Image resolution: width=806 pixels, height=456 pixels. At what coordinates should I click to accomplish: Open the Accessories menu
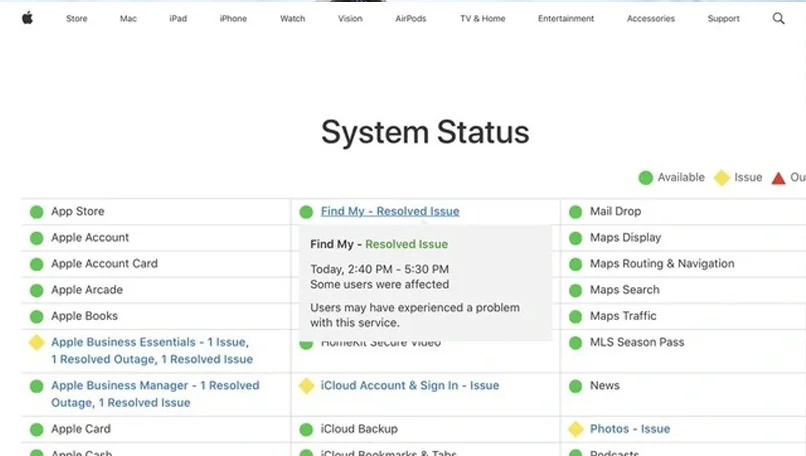coord(651,19)
